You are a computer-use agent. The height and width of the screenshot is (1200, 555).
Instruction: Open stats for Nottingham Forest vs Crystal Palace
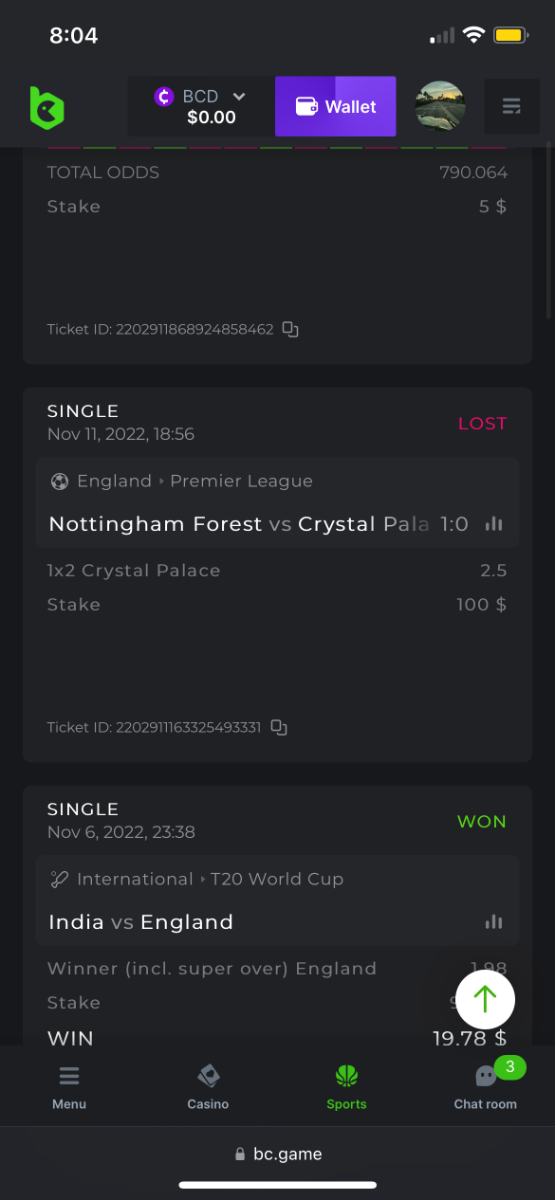click(493, 524)
